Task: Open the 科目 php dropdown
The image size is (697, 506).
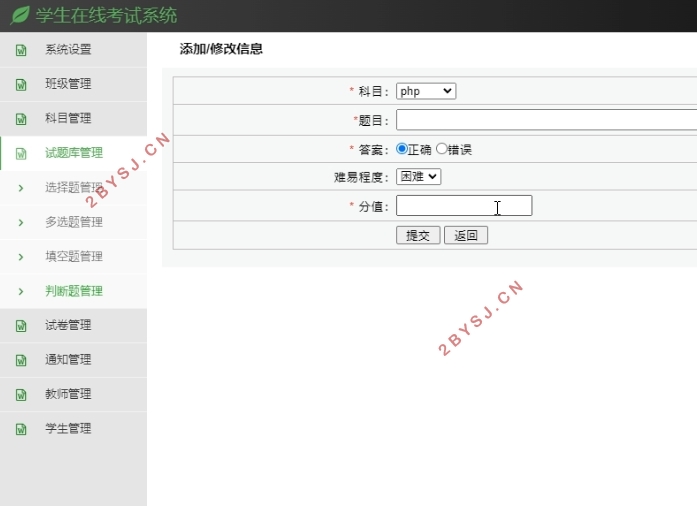Action: pos(426,91)
